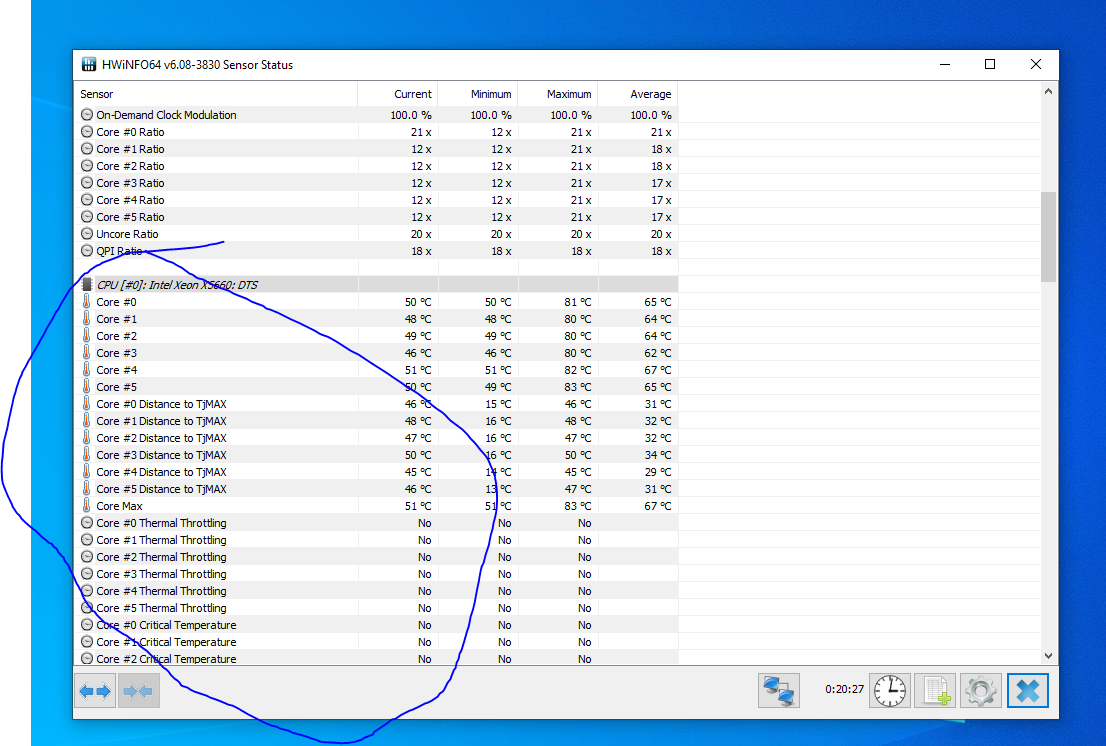Select the Core #5 Distance to TjMAX label
This screenshot has width=1106, height=746.
pyautogui.click(x=162, y=489)
